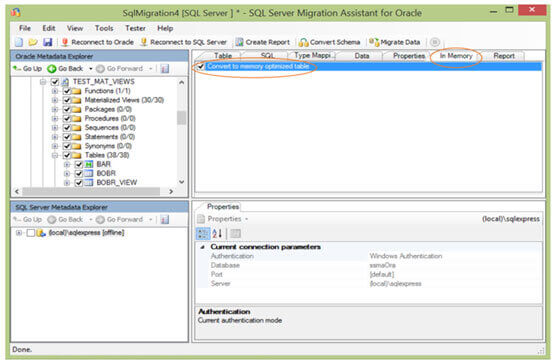The image size is (554, 363).
Task: Reconnect to SQL Server
Action: (184, 42)
